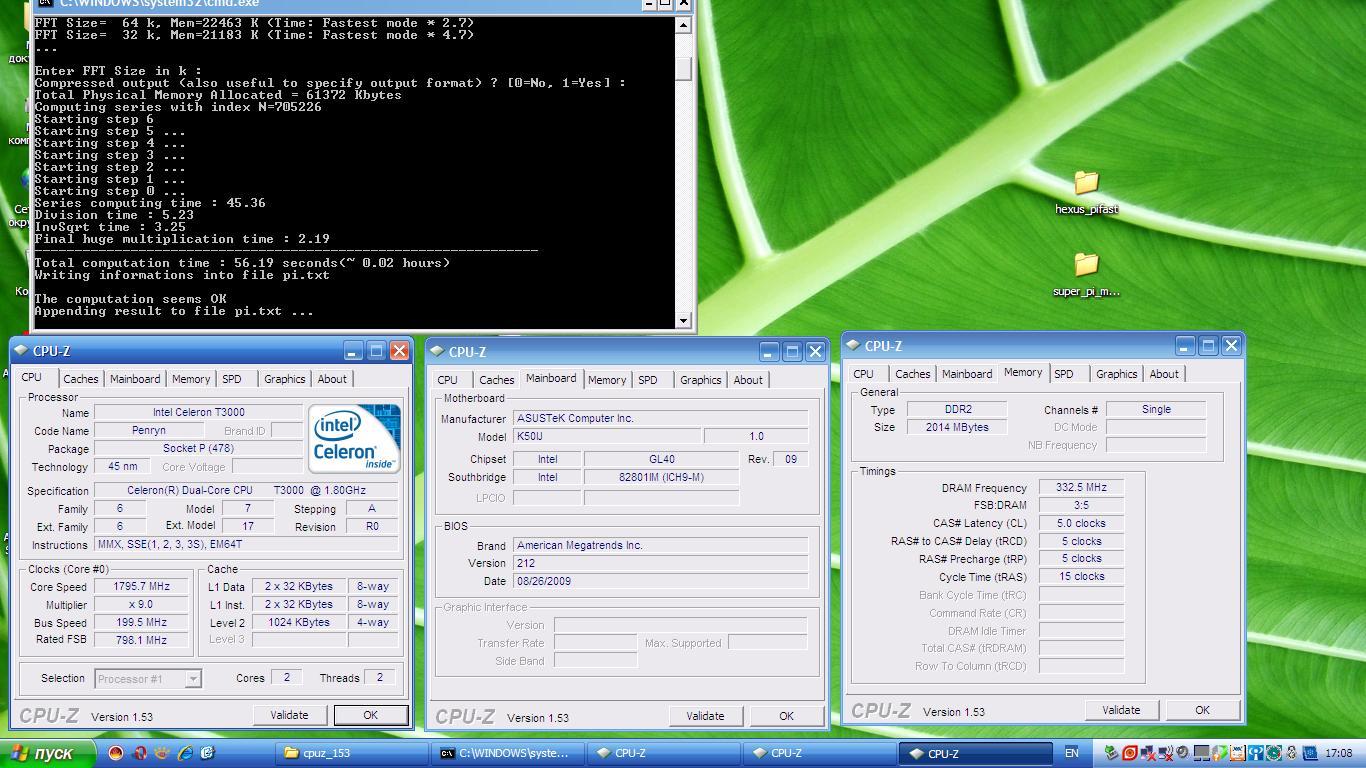This screenshot has width=1366, height=768.
Task: Click the red-orange tray icon beside the green arrow
Action: [1130, 753]
